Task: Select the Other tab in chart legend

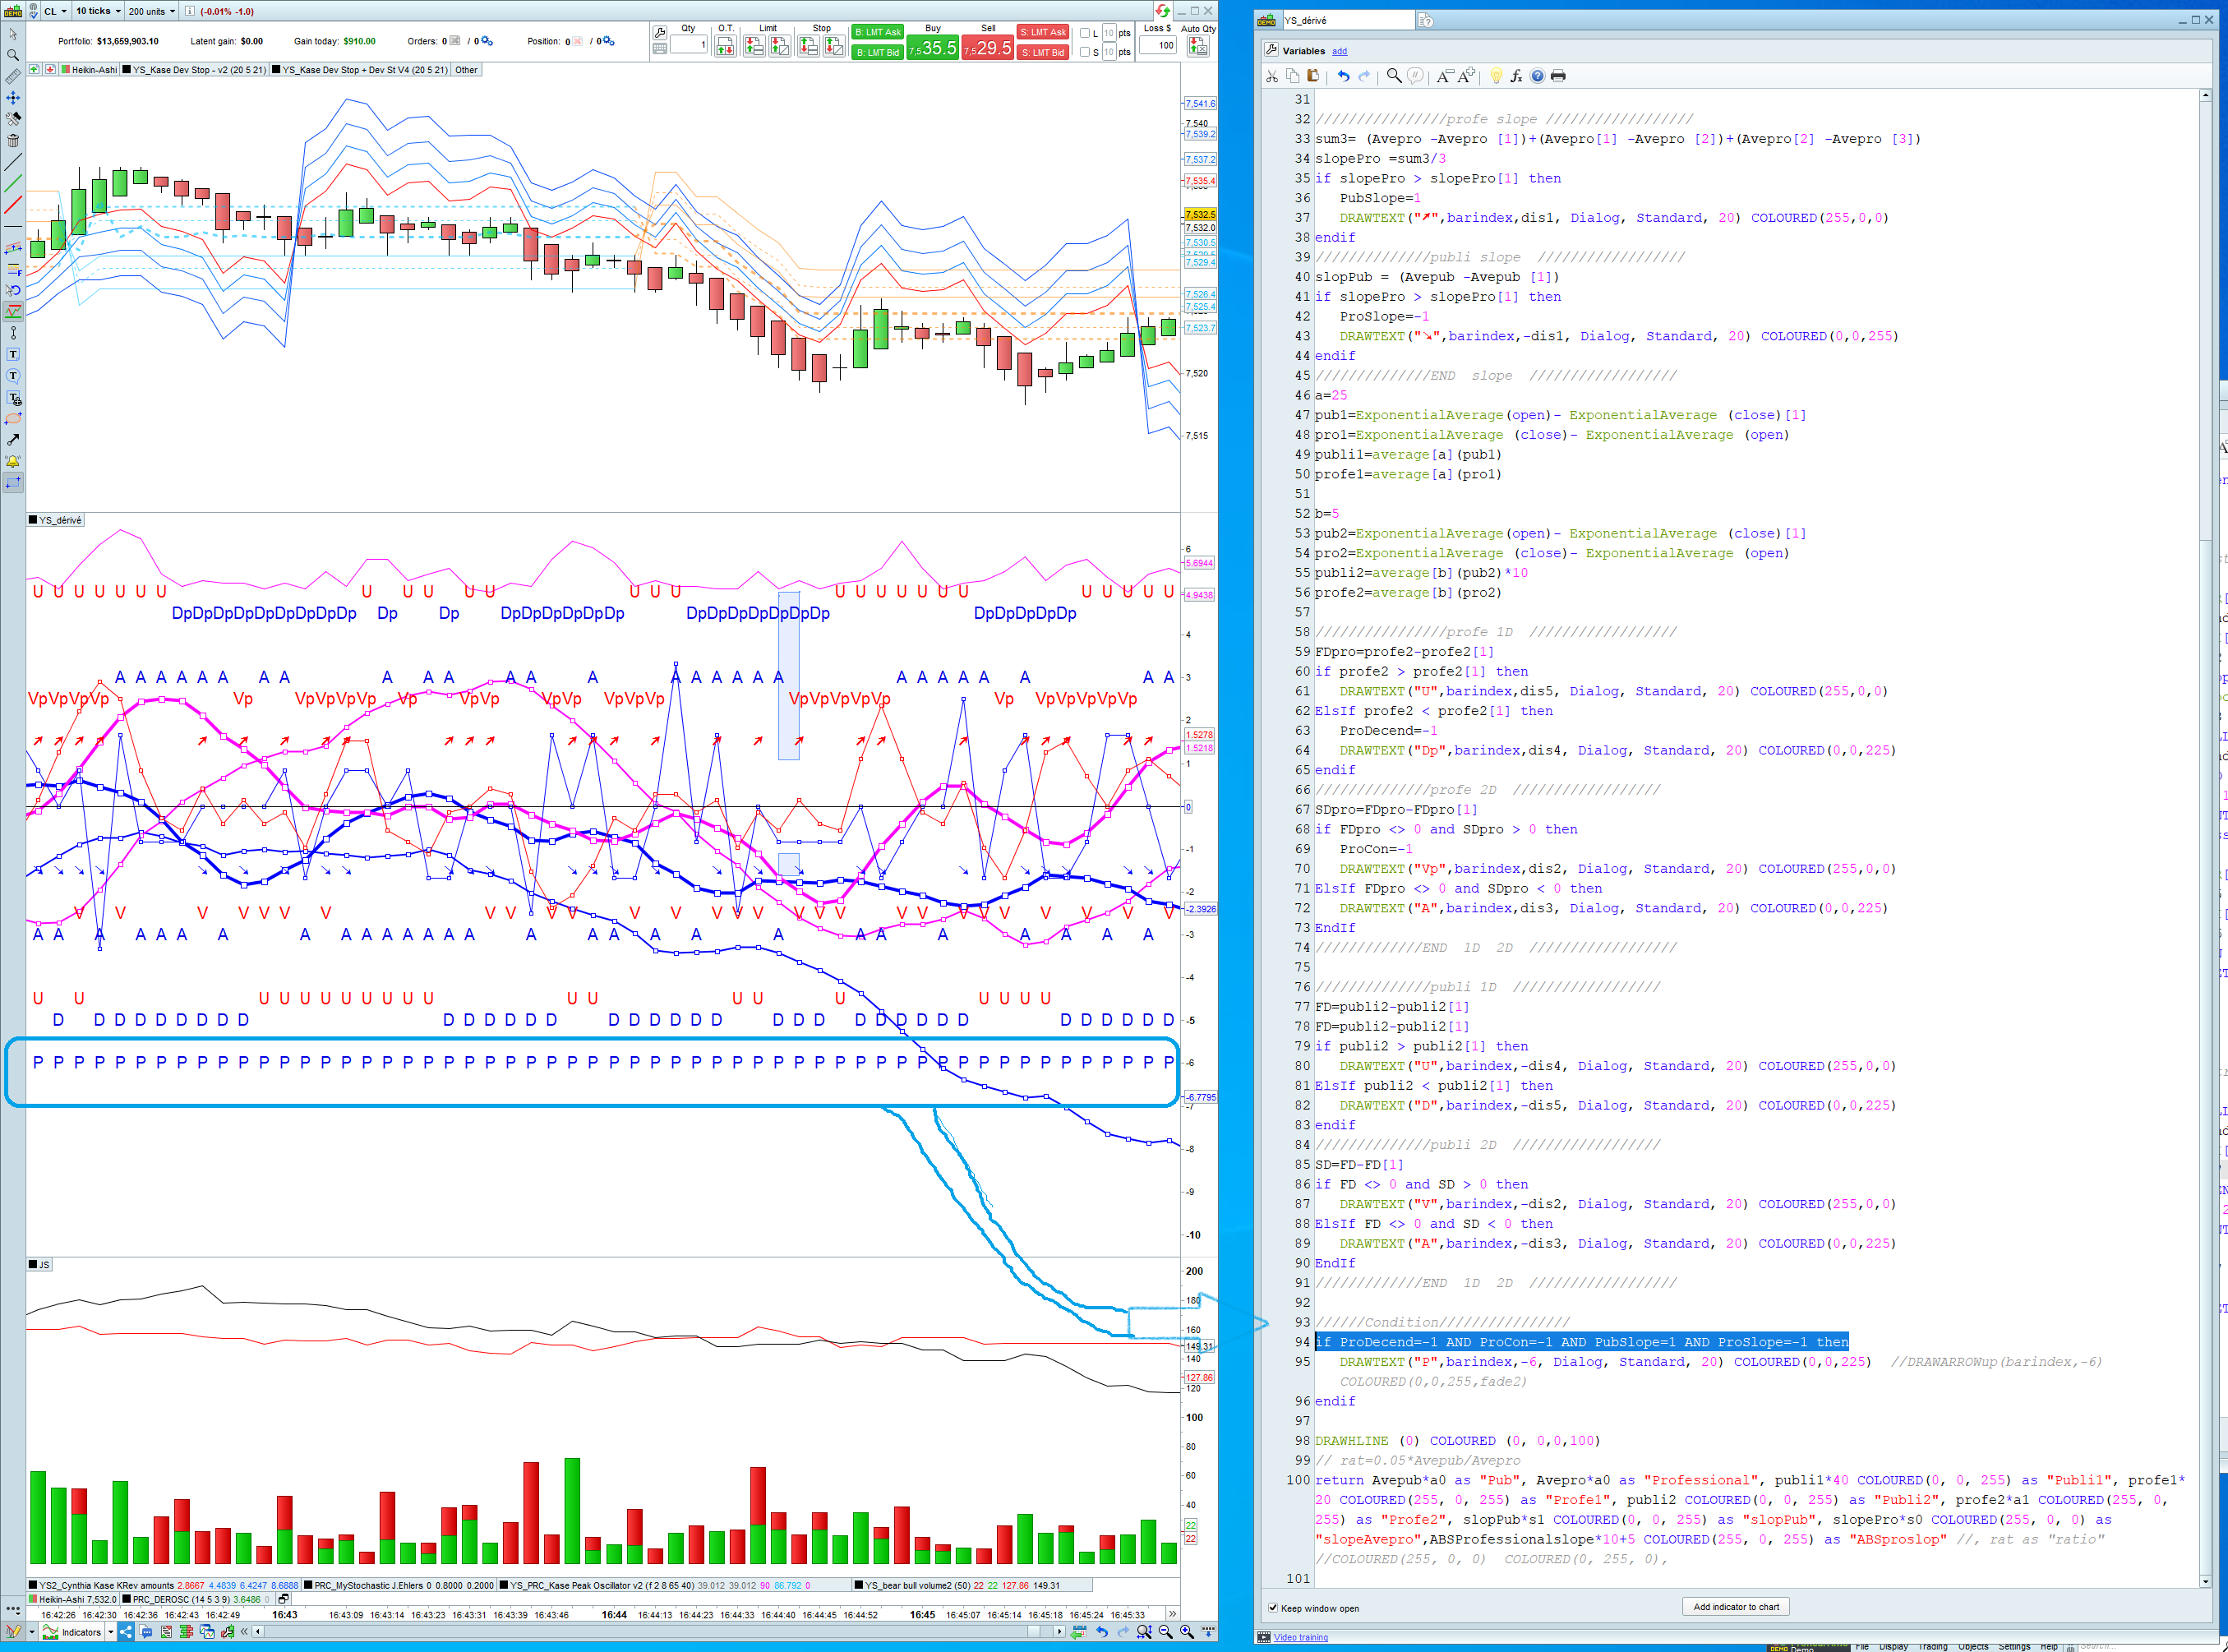Action: pos(466,70)
